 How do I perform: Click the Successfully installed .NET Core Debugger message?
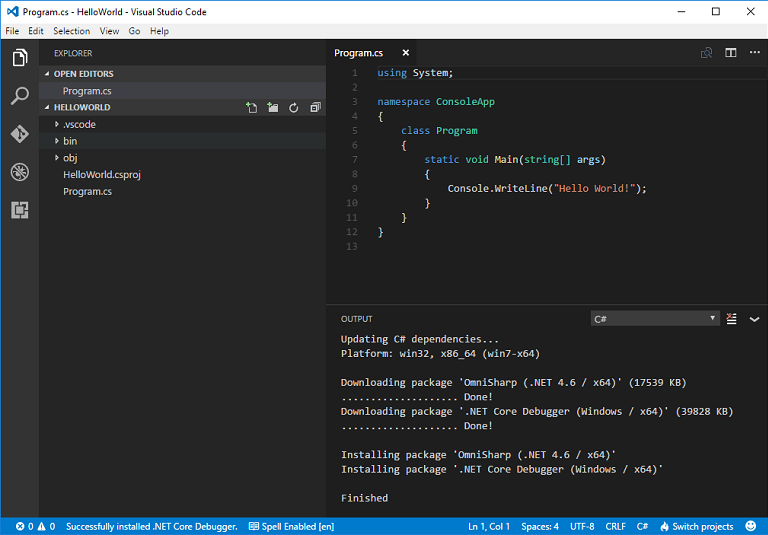[152, 527]
